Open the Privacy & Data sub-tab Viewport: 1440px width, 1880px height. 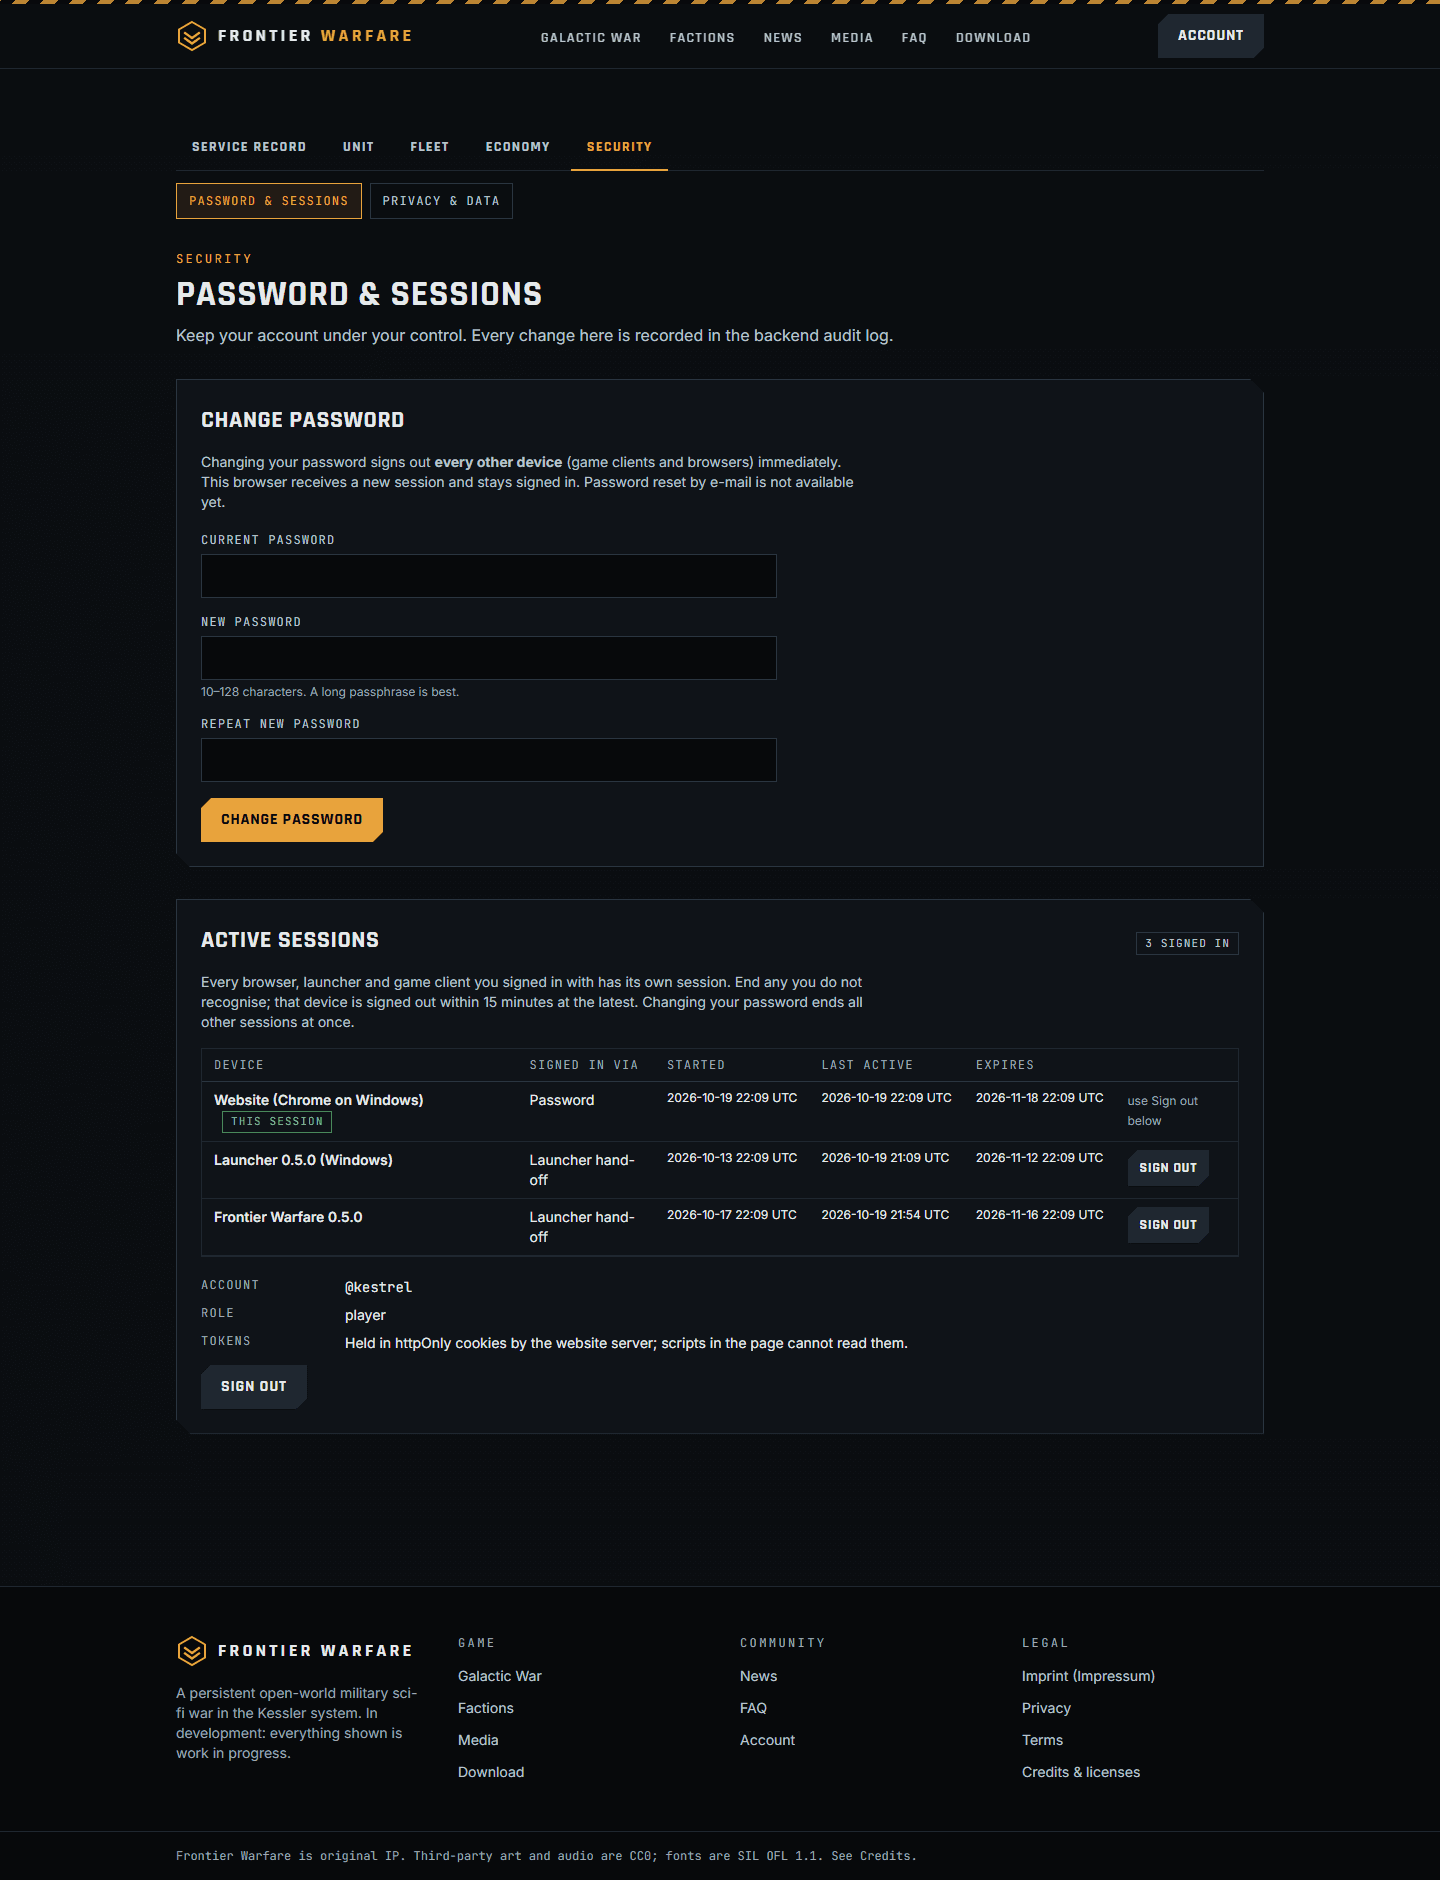tap(441, 201)
